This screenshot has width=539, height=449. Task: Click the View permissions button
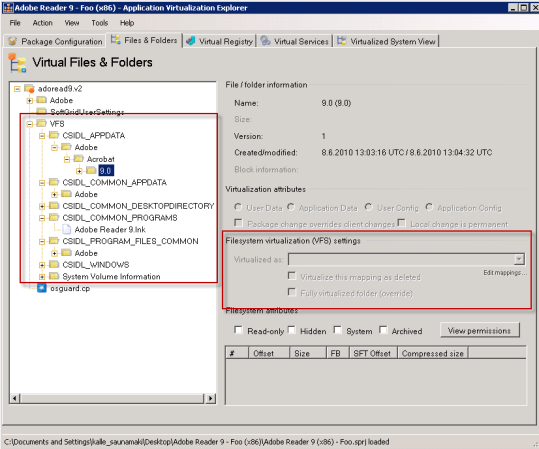tap(480, 330)
